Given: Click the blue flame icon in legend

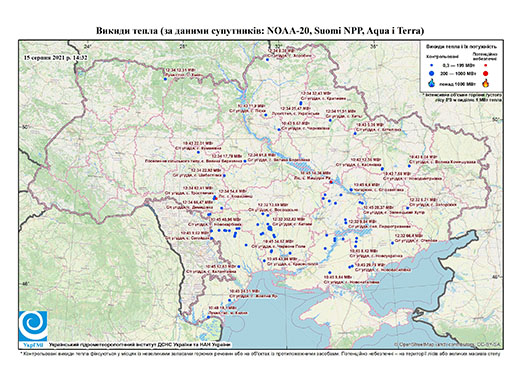Looking at the screenshot, I should click(432, 83).
